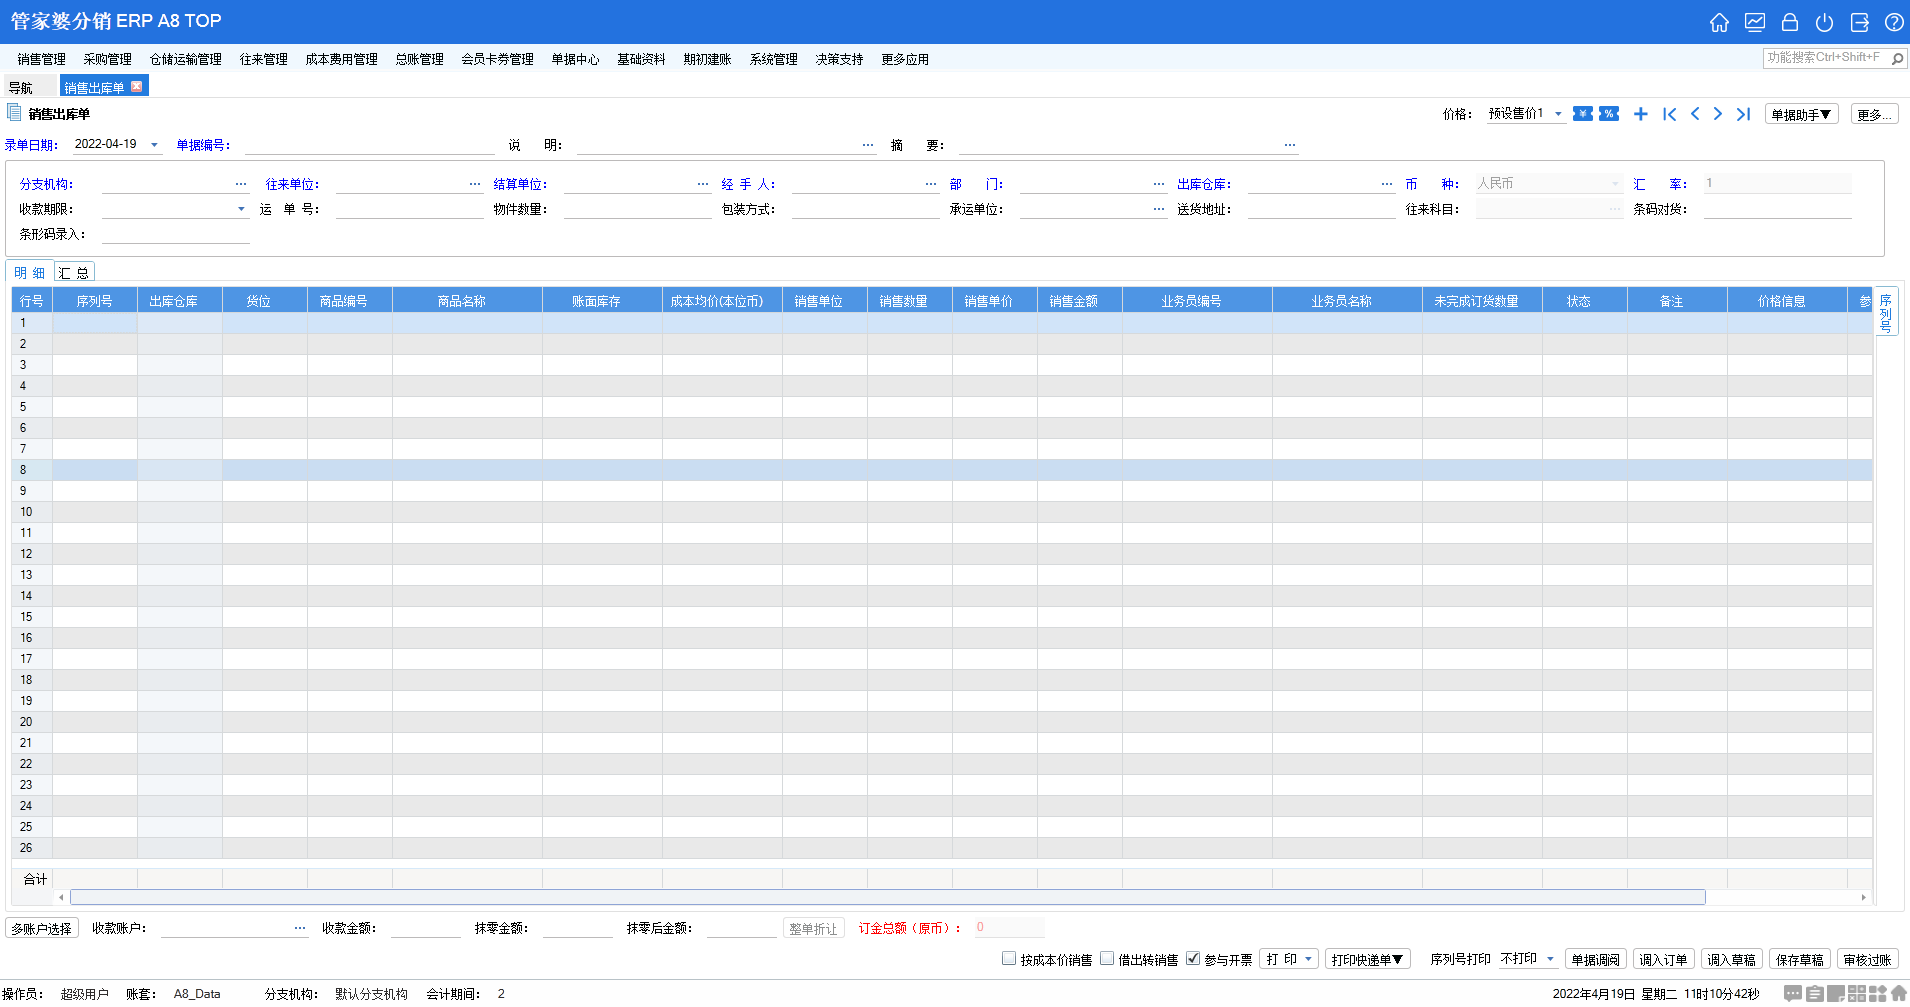Open 出库仓库 lookup ellipsis

tap(1387, 184)
